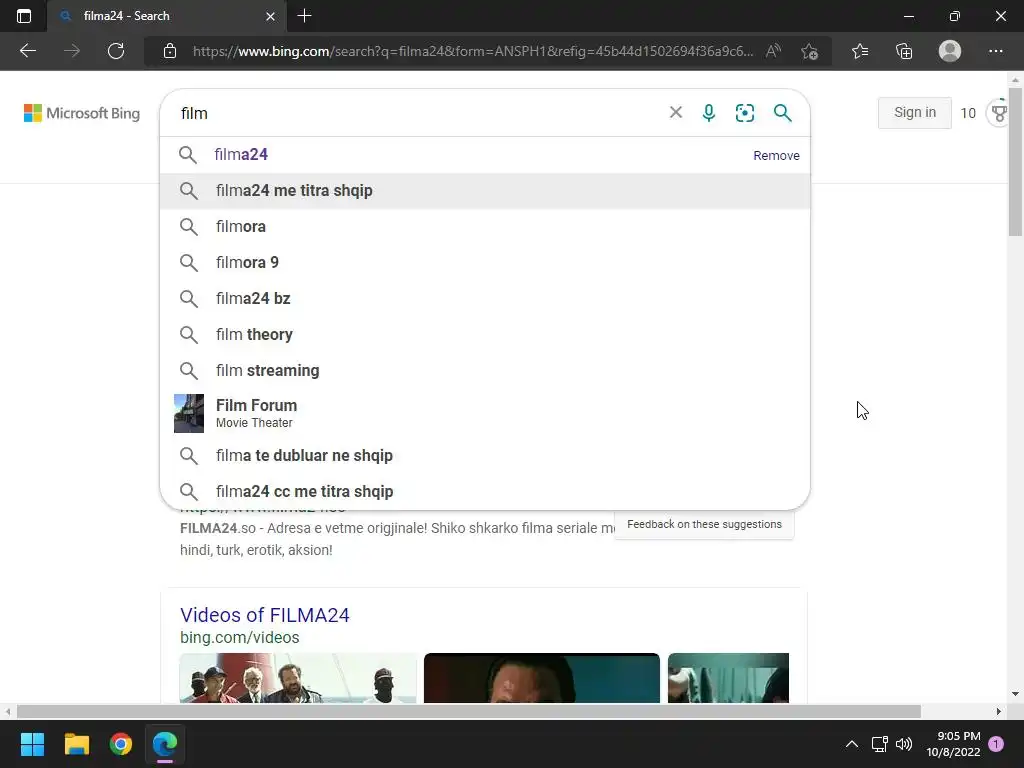Start voice search with microphone icon
The height and width of the screenshot is (768, 1024).
point(709,113)
